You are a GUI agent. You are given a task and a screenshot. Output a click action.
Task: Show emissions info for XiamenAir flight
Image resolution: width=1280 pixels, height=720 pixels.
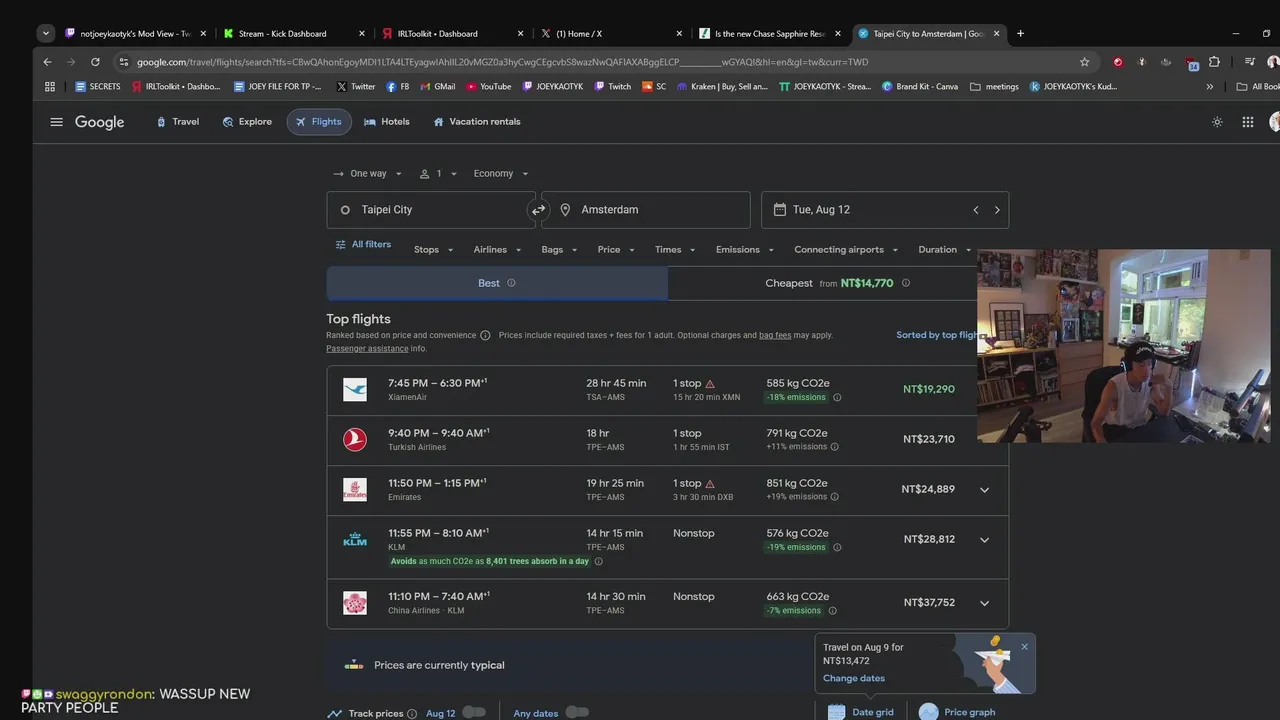(837, 397)
